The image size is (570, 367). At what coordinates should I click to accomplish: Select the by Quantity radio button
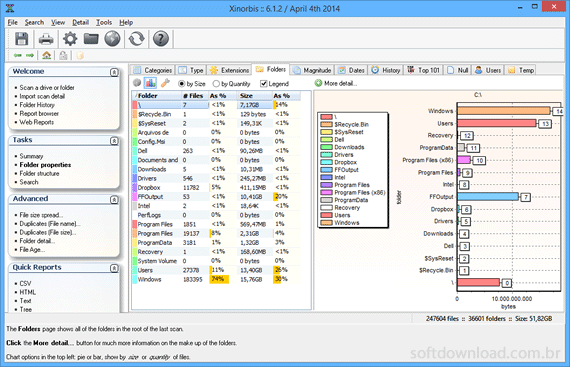tap(216, 84)
